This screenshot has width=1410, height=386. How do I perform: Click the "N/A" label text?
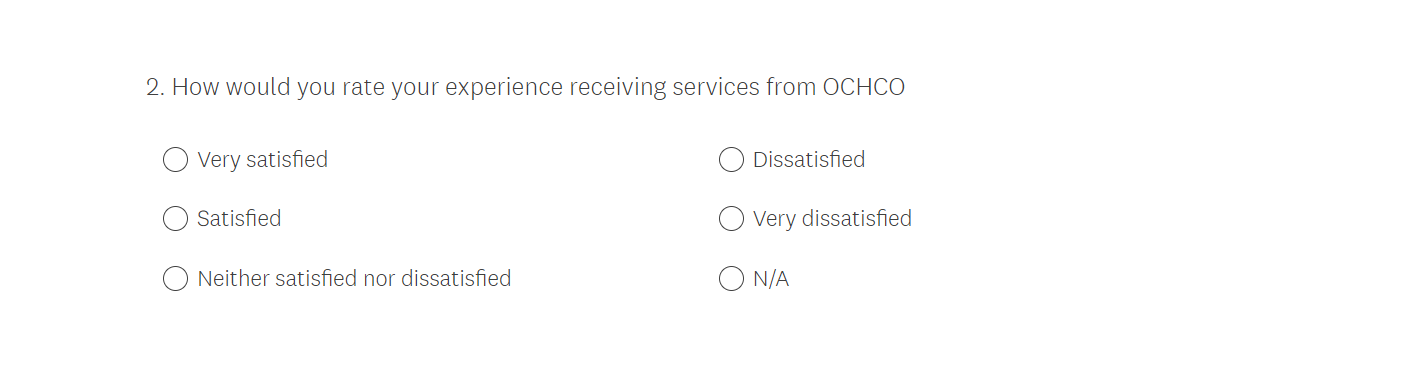tap(771, 279)
